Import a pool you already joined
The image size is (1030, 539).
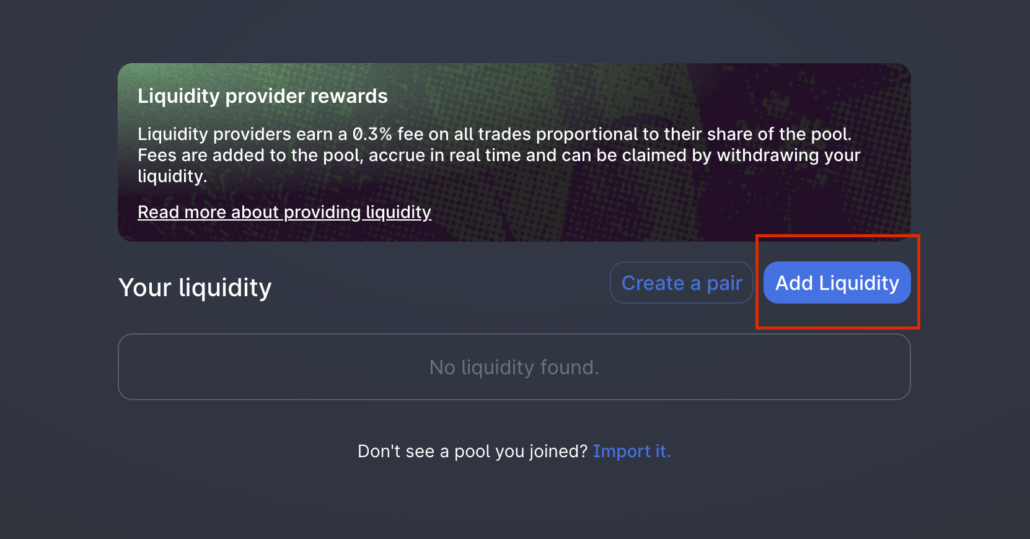click(631, 451)
